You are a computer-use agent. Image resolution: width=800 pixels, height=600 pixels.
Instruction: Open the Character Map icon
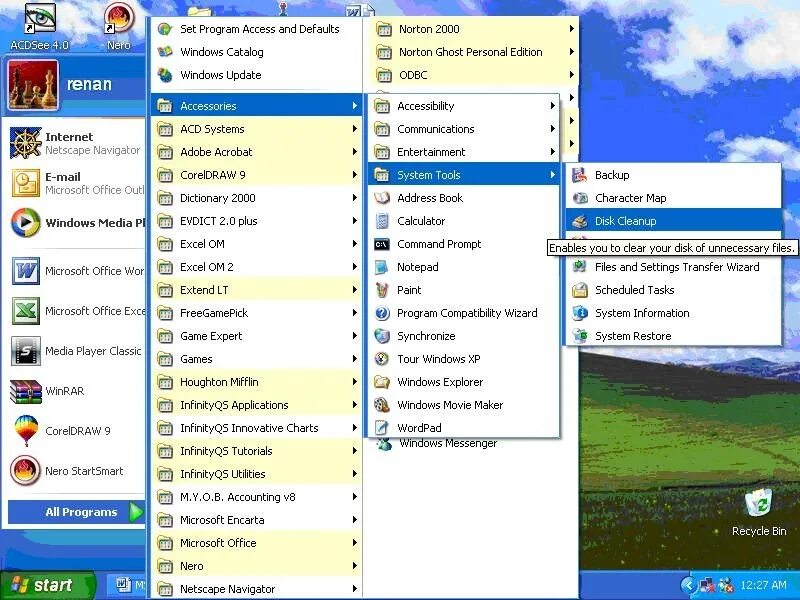pyautogui.click(x=579, y=198)
